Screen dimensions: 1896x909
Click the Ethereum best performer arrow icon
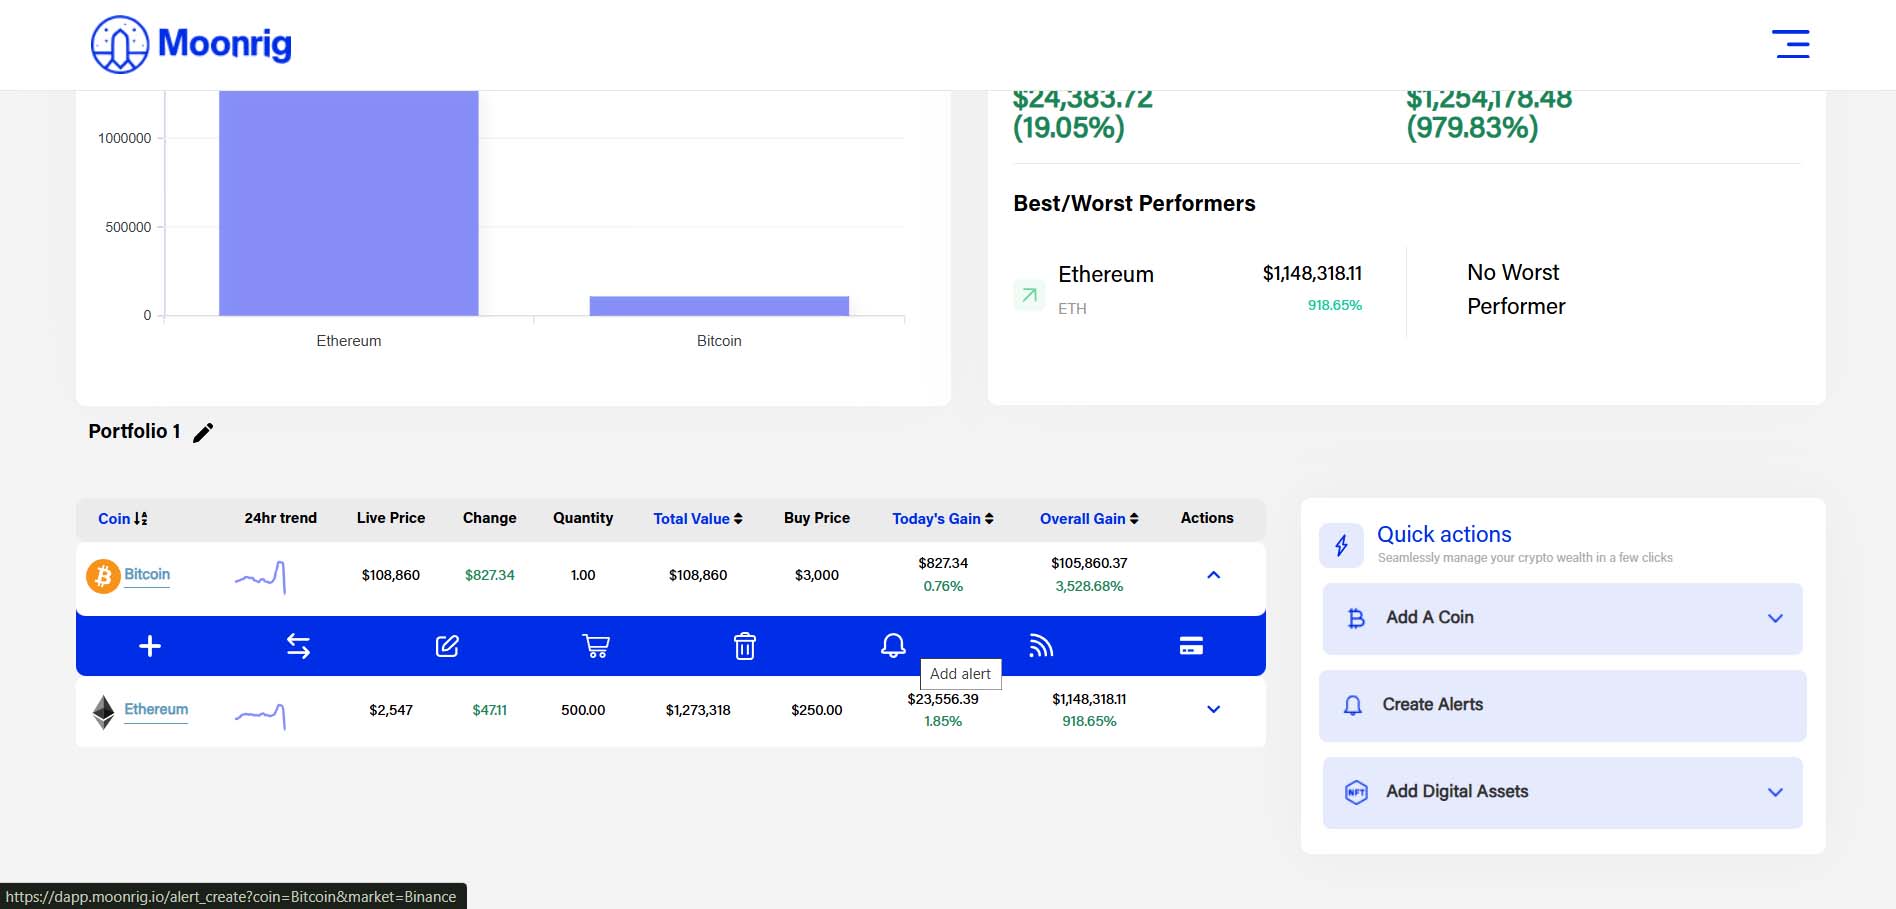click(1029, 295)
